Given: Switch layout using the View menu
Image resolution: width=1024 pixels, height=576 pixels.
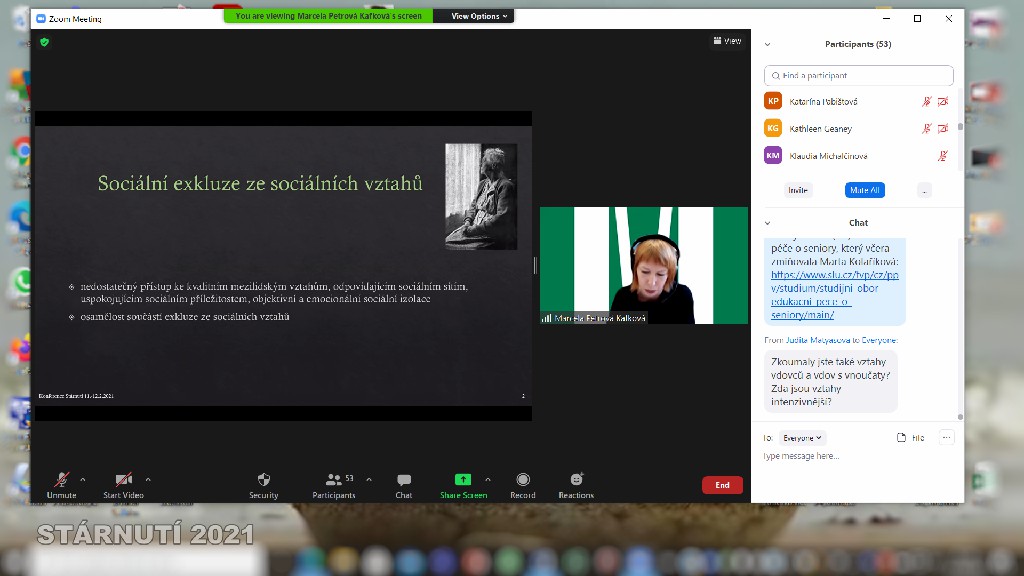Looking at the screenshot, I should [x=727, y=41].
